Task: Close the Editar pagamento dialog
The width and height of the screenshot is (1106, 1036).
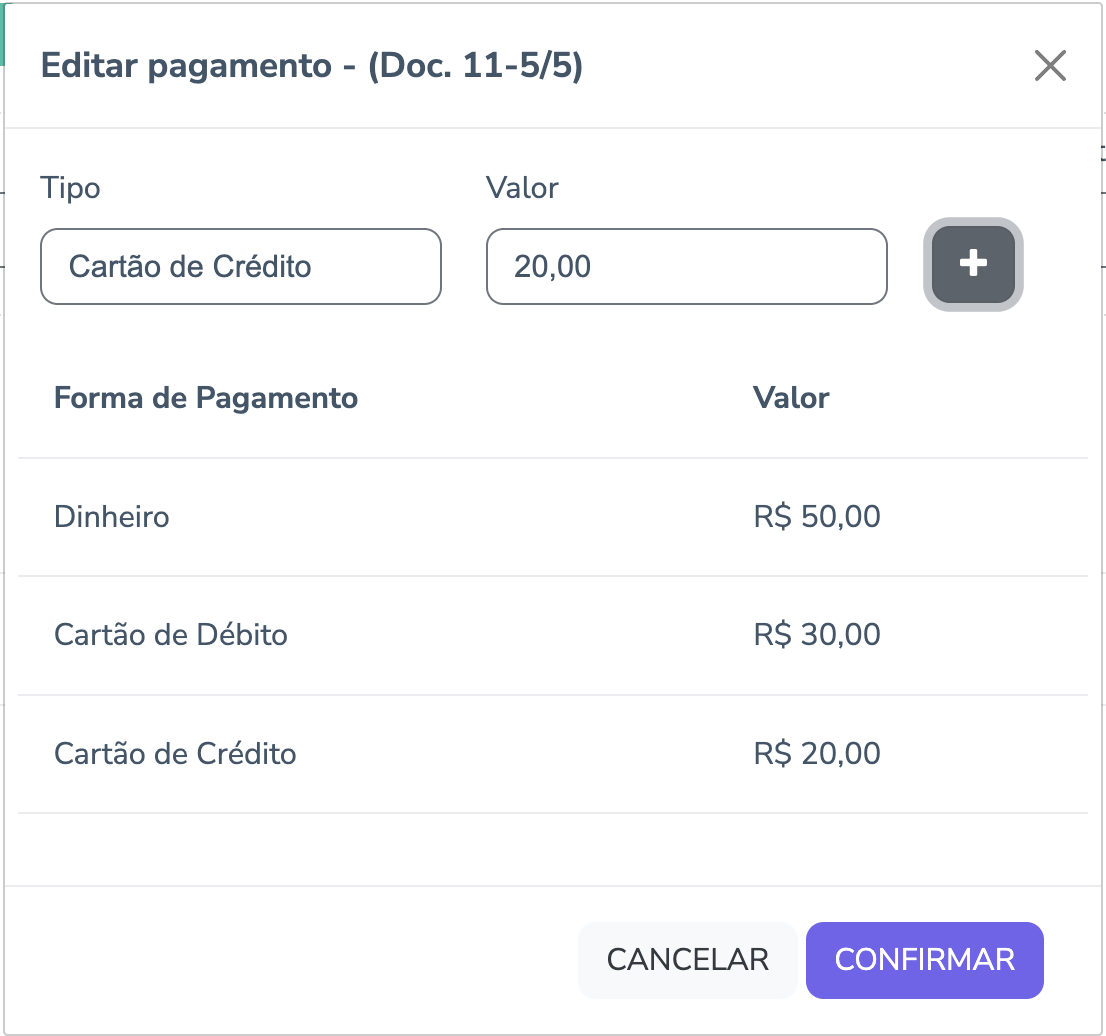Action: click(x=1050, y=66)
